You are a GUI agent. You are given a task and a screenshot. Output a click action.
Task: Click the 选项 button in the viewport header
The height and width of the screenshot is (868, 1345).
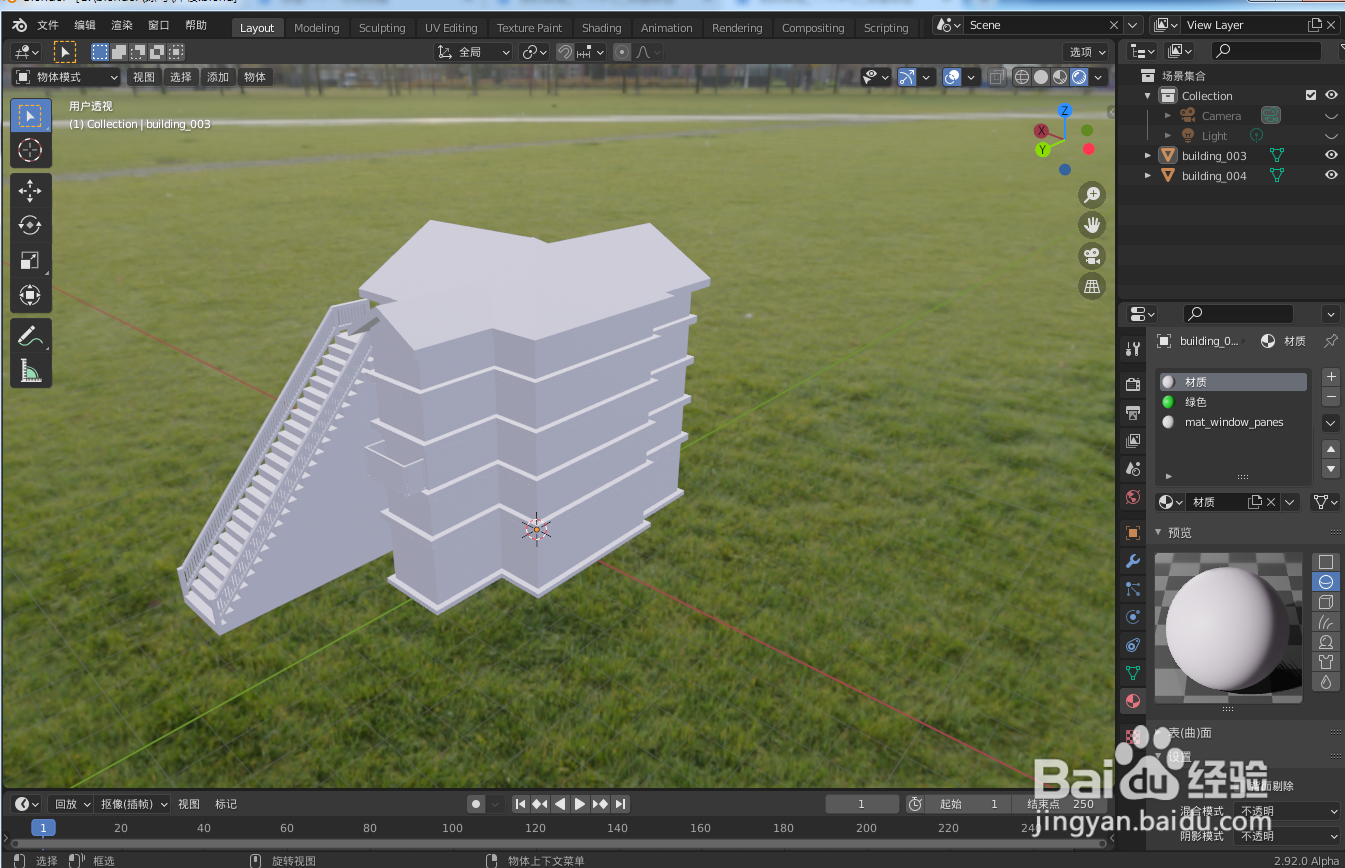click(x=1086, y=51)
